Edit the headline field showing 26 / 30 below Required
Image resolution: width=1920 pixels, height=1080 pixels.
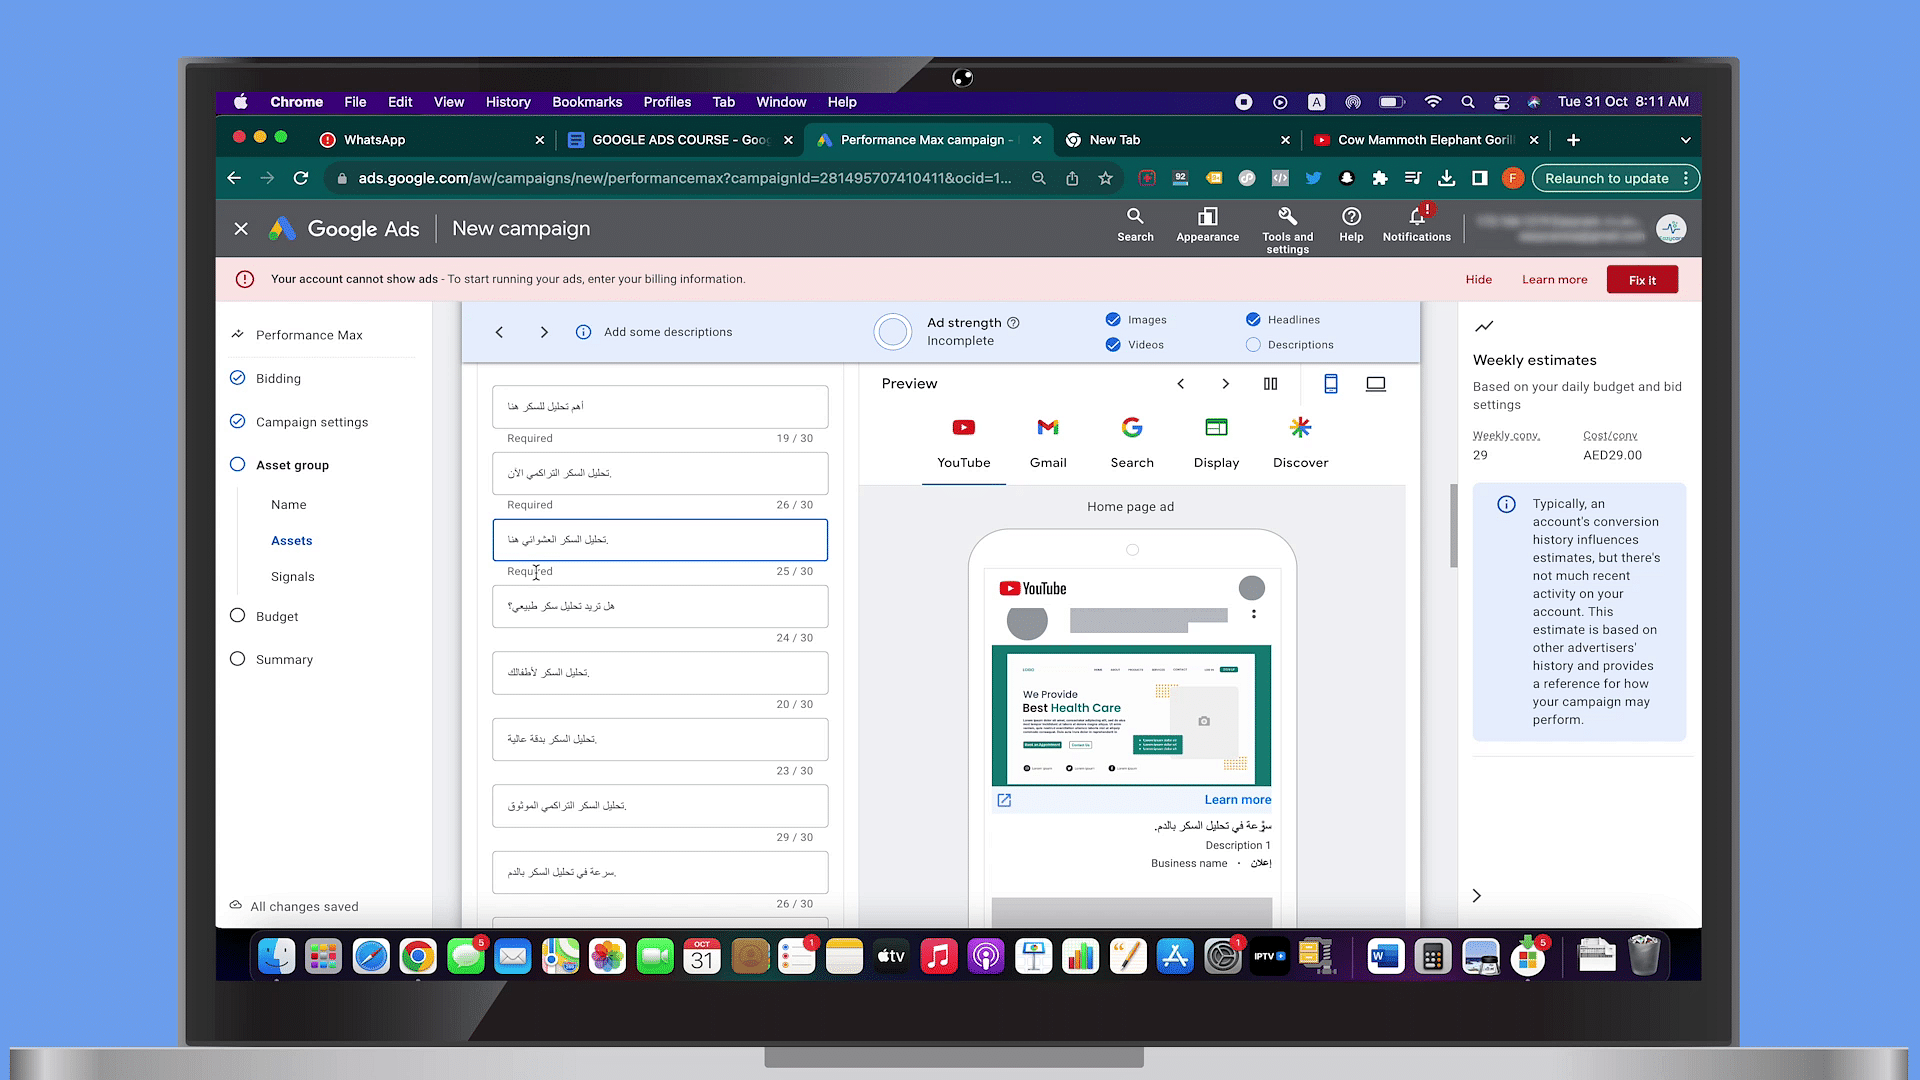tap(660, 473)
